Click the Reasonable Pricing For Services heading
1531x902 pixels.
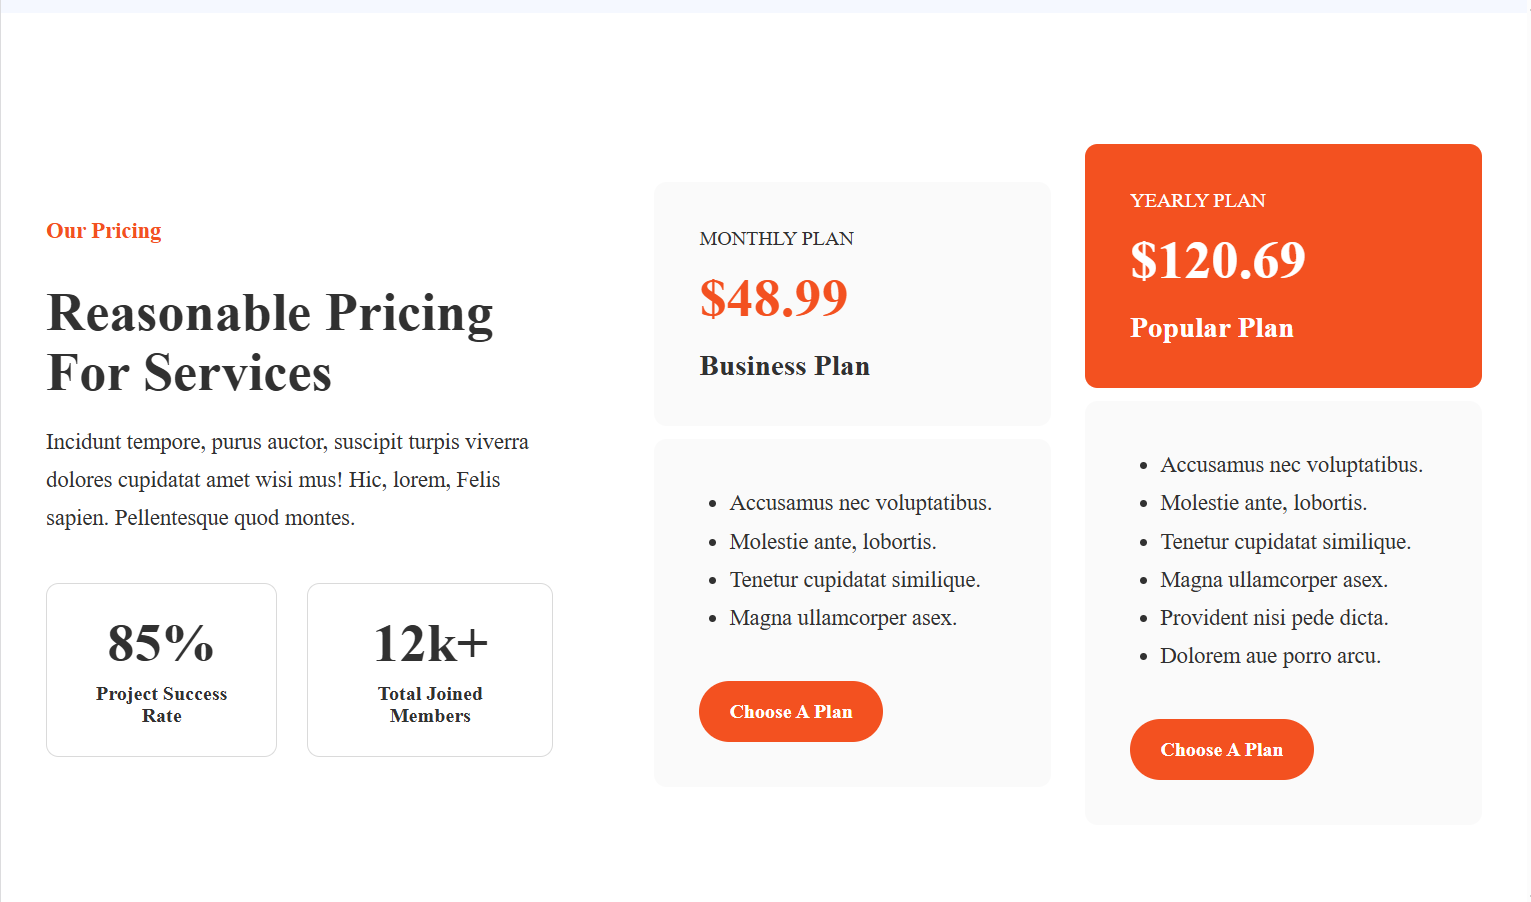tap(270, 343)
